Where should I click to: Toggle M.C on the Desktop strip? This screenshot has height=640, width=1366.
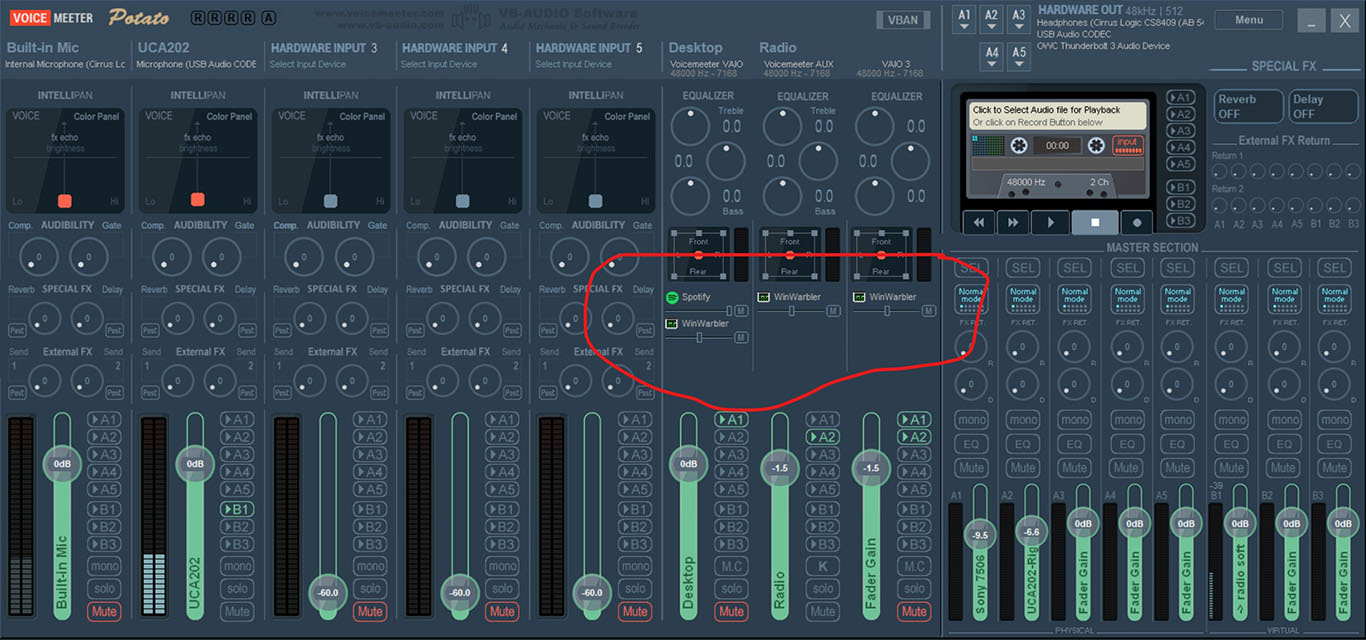731,566
